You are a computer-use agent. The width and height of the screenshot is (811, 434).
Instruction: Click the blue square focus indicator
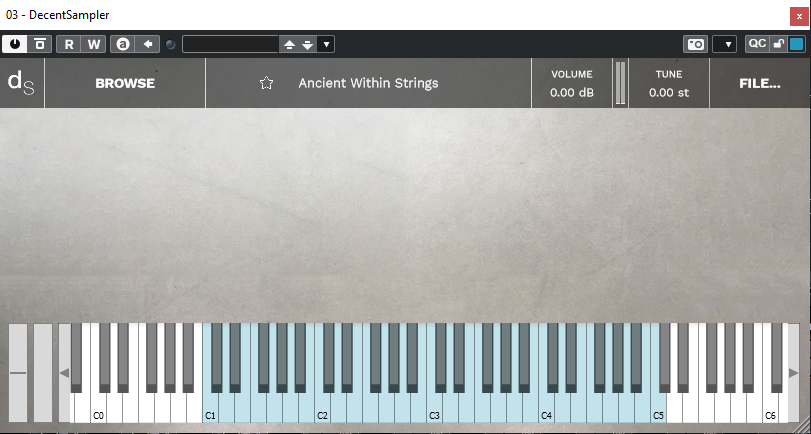pos(797,44)
